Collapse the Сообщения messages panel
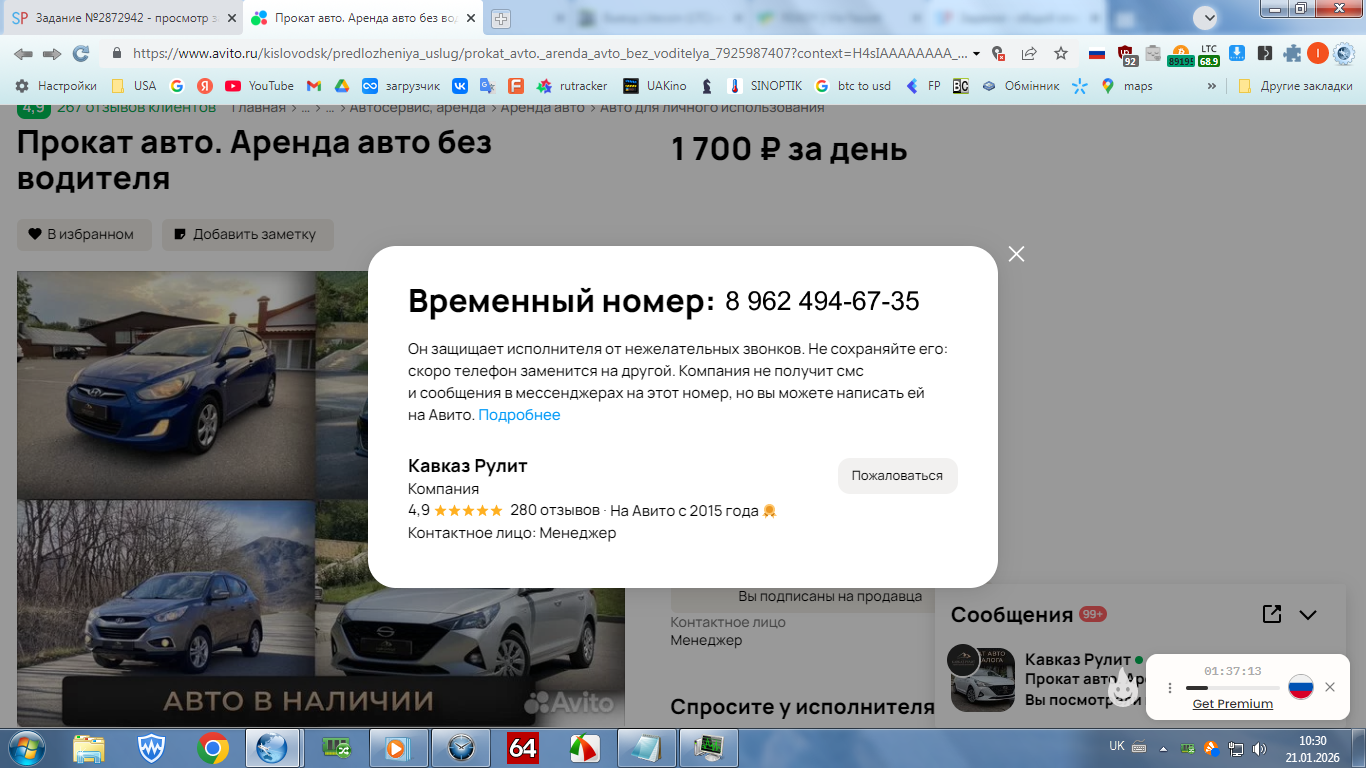The image size is (1366, 768). 1308,615
